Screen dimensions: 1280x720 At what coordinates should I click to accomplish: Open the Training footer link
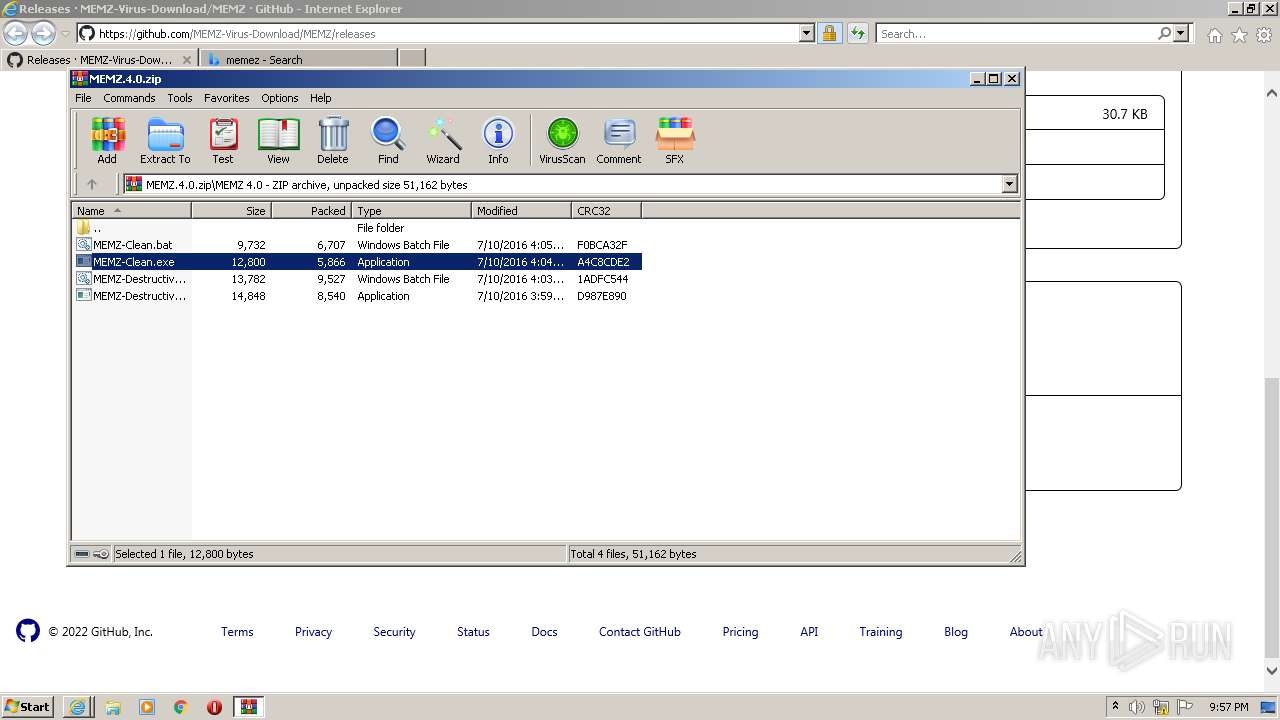[x=881, y=632]
